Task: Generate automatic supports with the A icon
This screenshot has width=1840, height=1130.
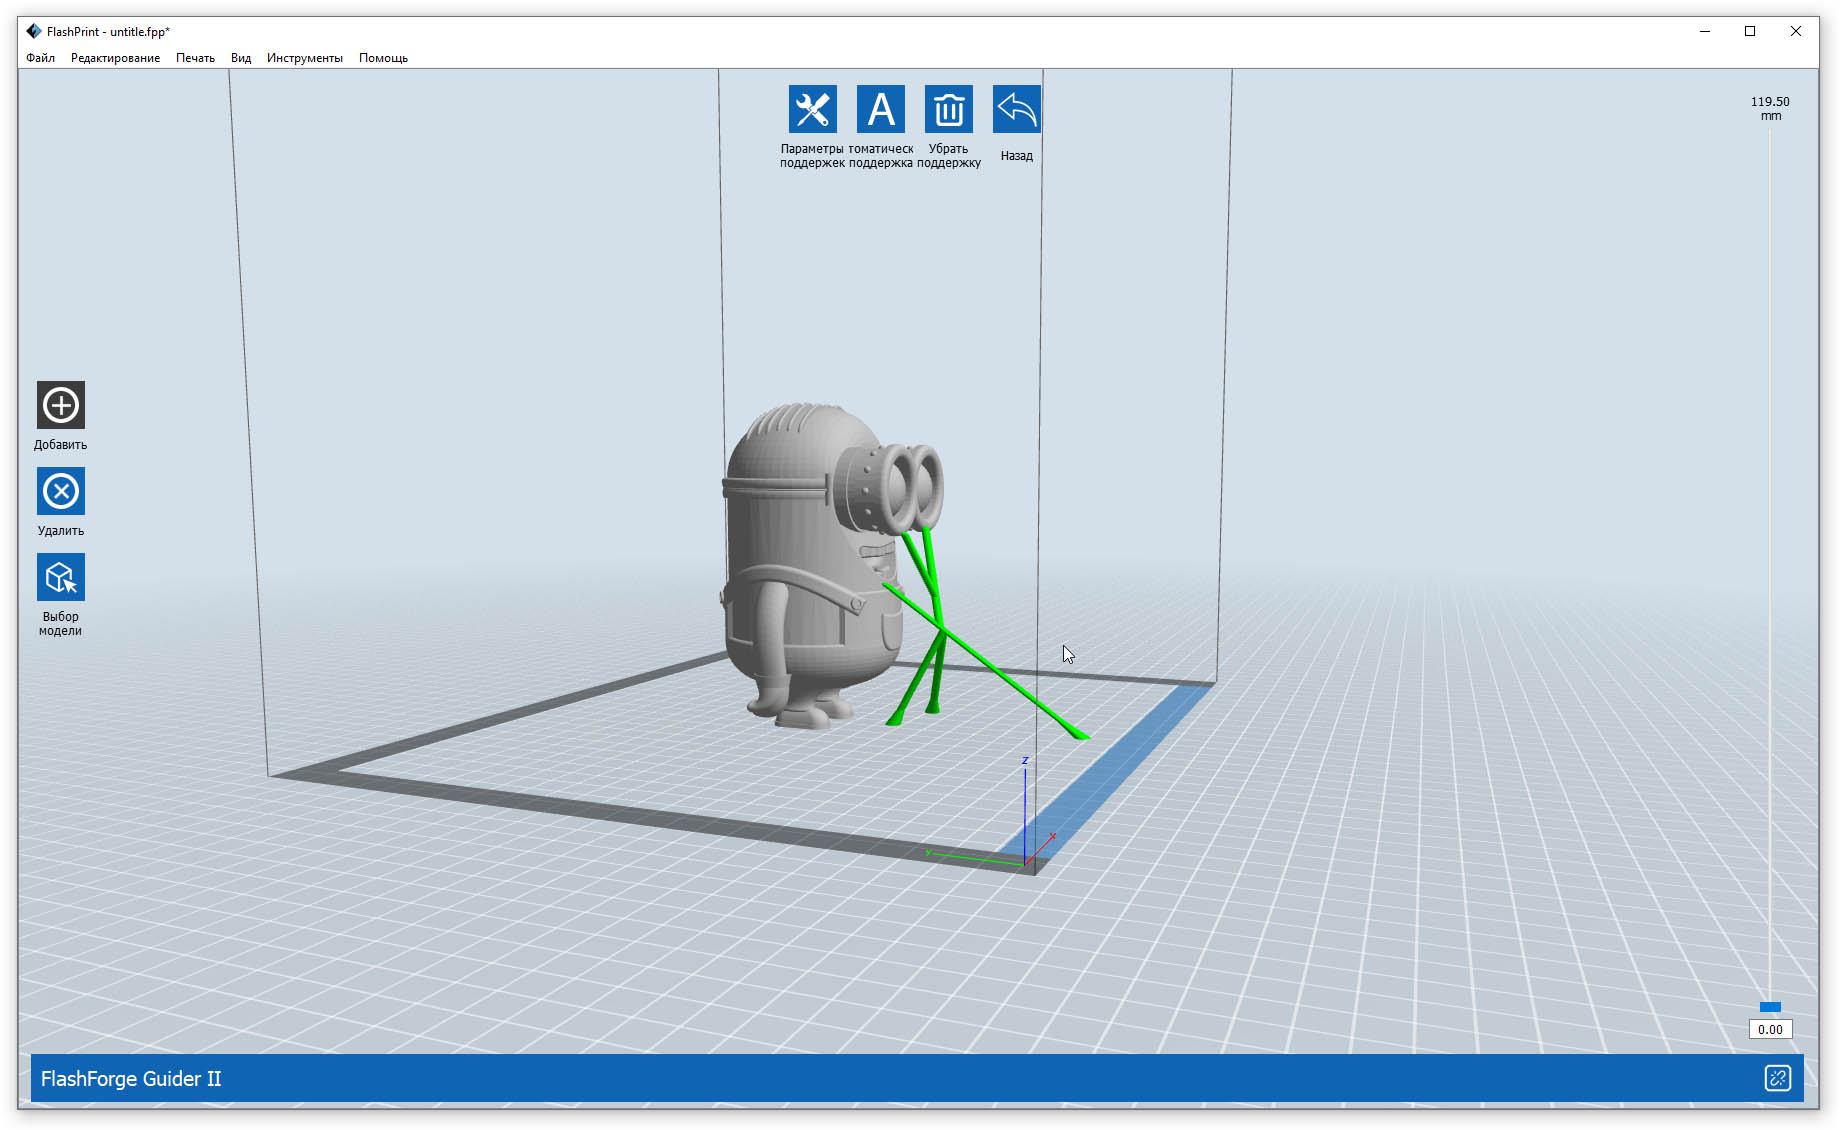Action: 881,109
